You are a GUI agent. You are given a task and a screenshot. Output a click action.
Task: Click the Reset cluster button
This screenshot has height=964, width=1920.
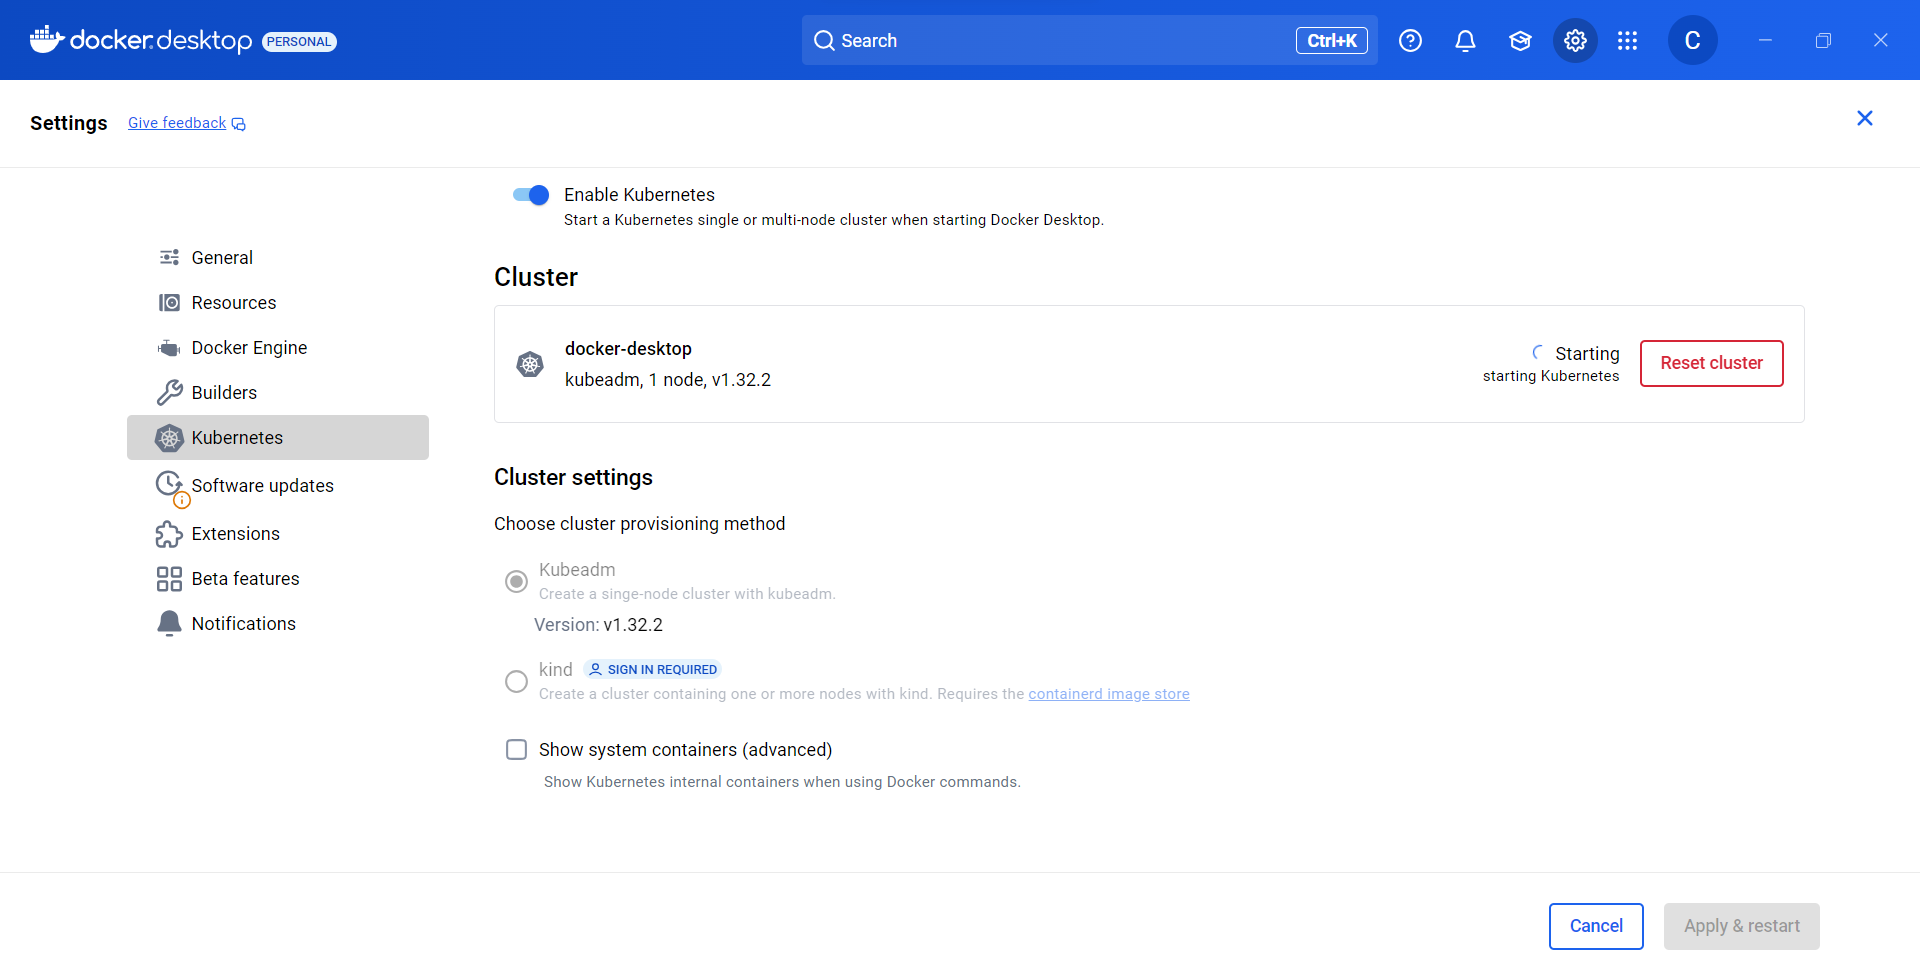(x=1711, y=363)
